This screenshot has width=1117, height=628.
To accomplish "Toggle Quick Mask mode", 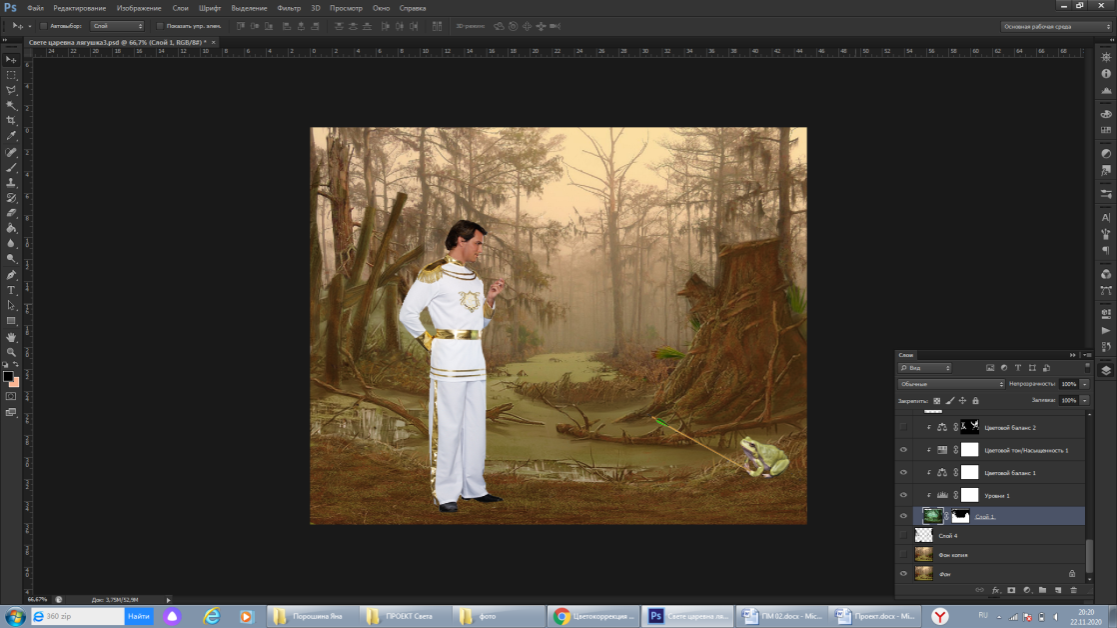I will 11,397.
